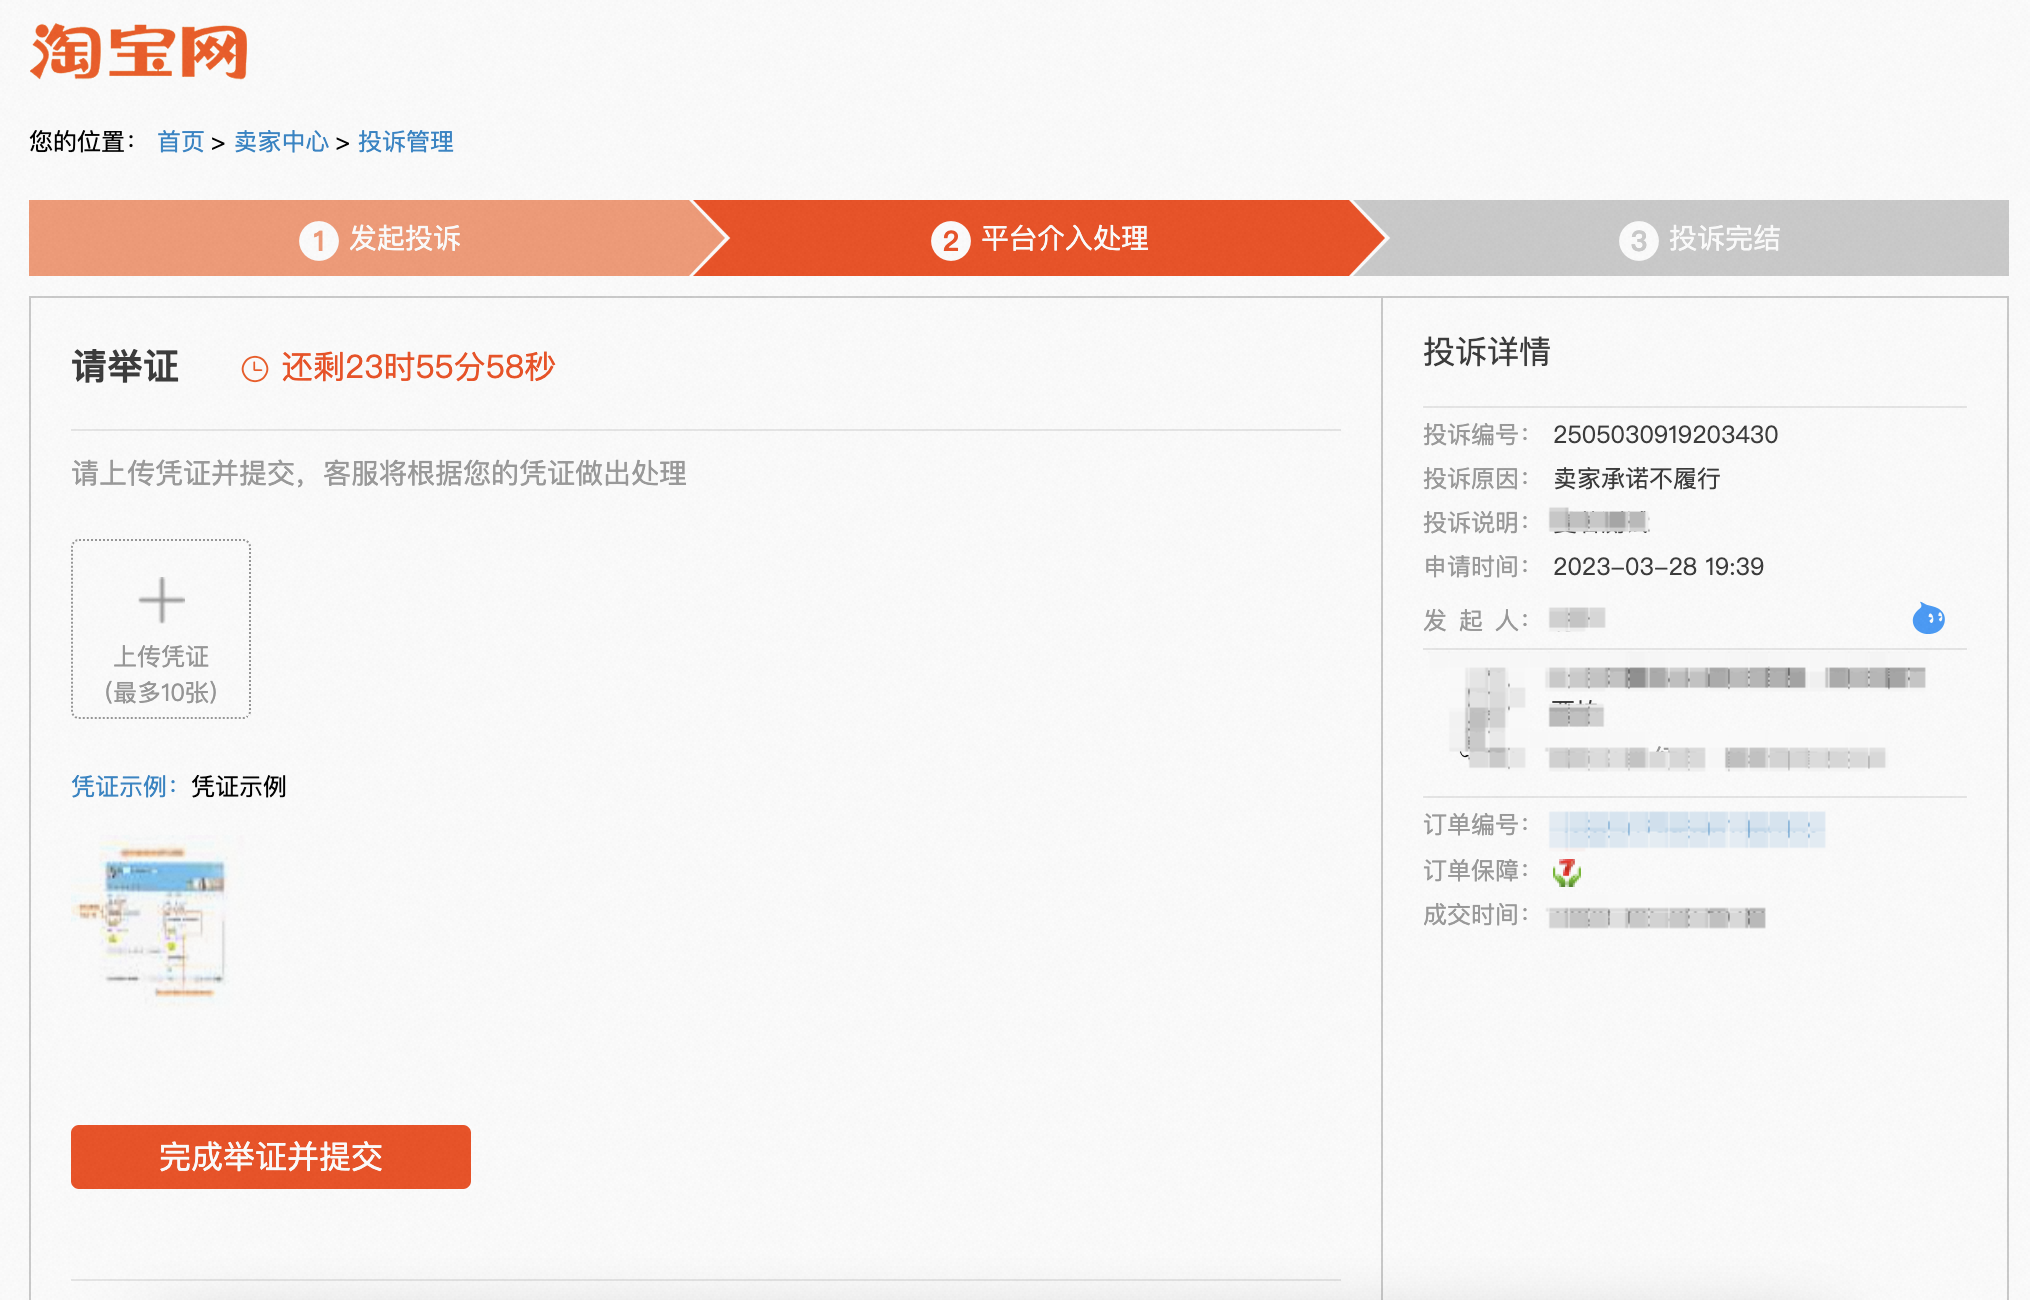Submit with 完成举证并提交 button
The height and width of the screenshot is (1300, 2030).
(x=271, y=1157)
